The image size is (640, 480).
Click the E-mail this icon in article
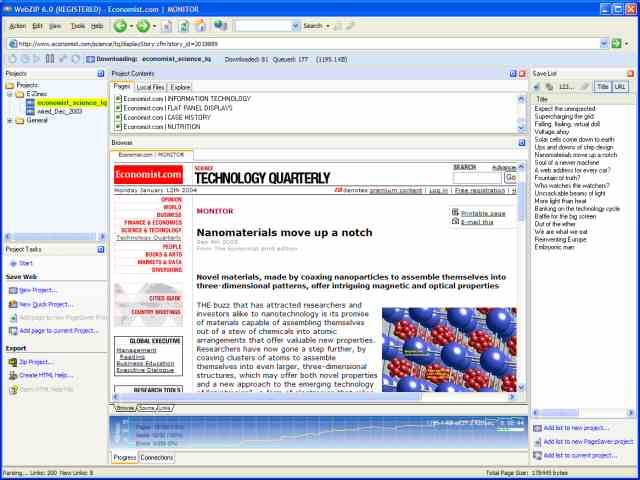pos(456,221)
